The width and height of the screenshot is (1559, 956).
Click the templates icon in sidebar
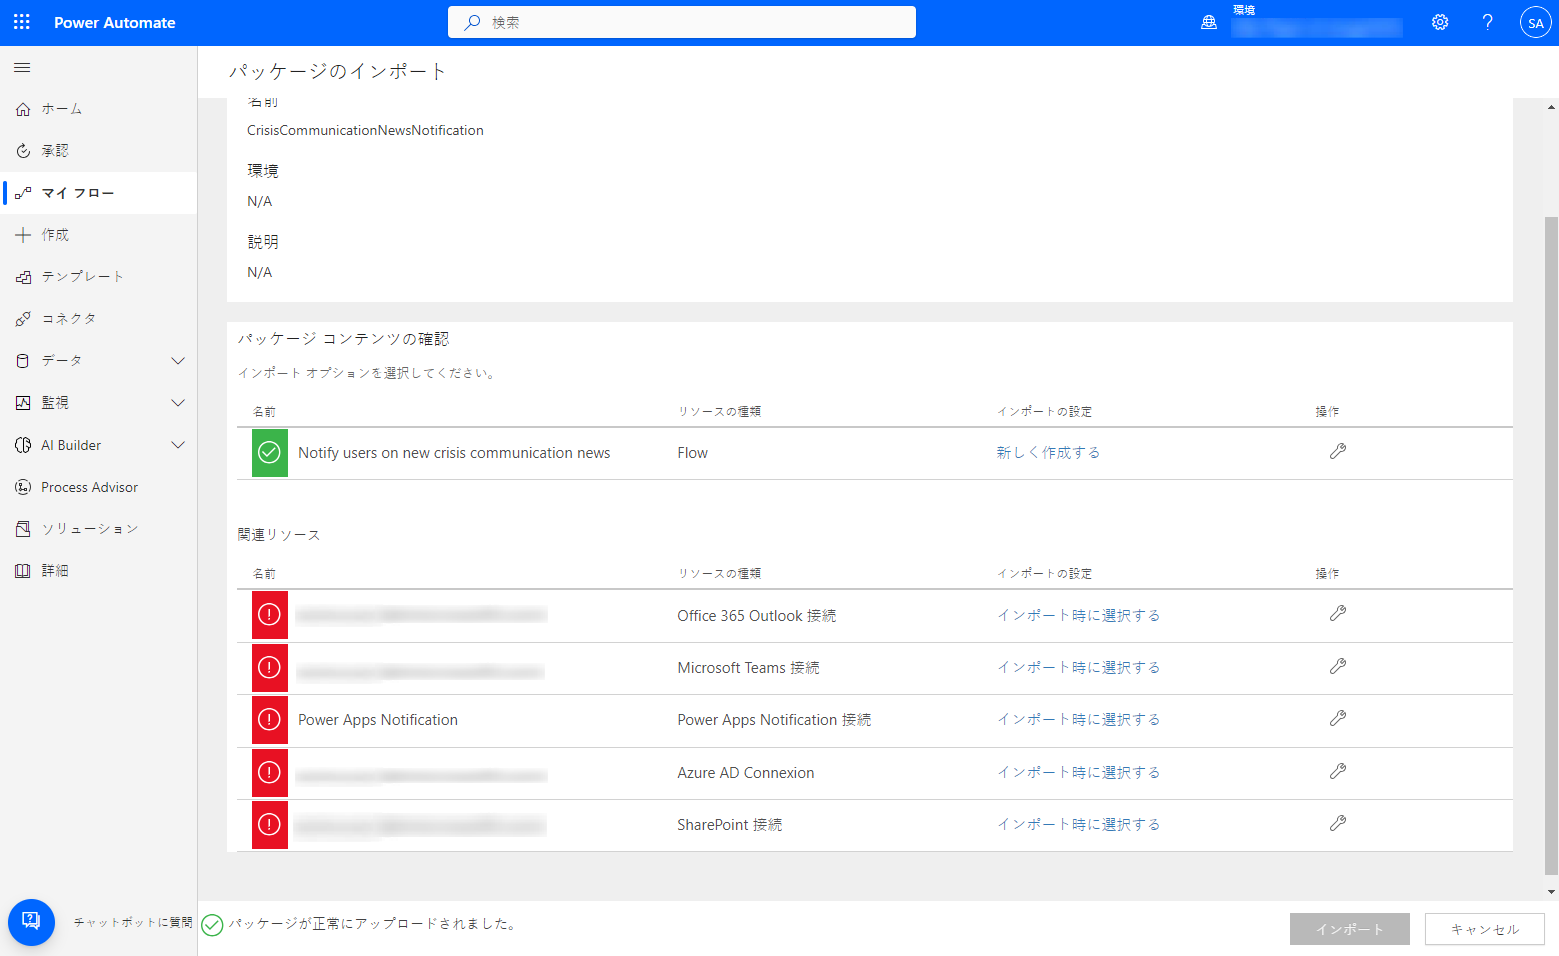tap(23, 277)
